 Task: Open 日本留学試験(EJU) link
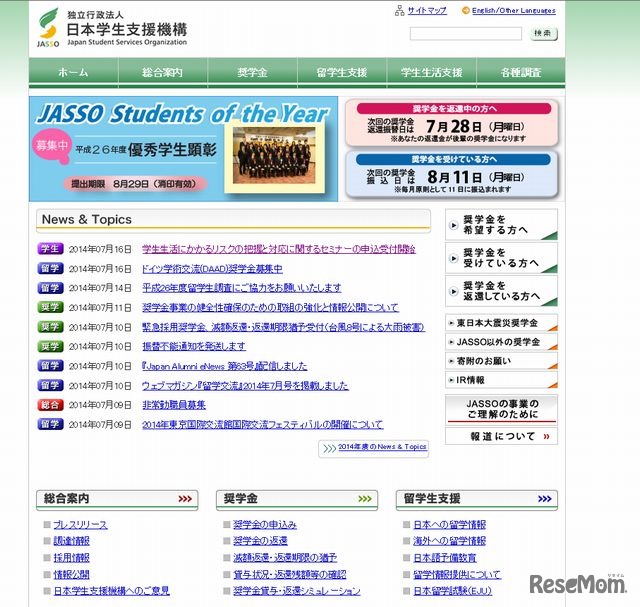(453, 591)
